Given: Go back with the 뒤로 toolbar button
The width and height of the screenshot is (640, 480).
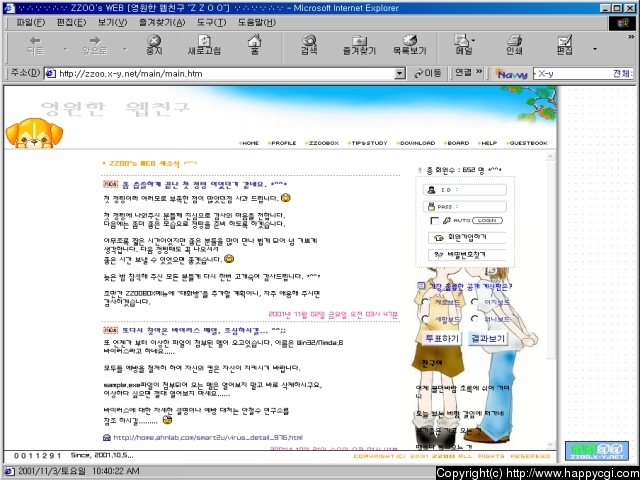Looking at the screenshot, I should (x=36, y=45).
